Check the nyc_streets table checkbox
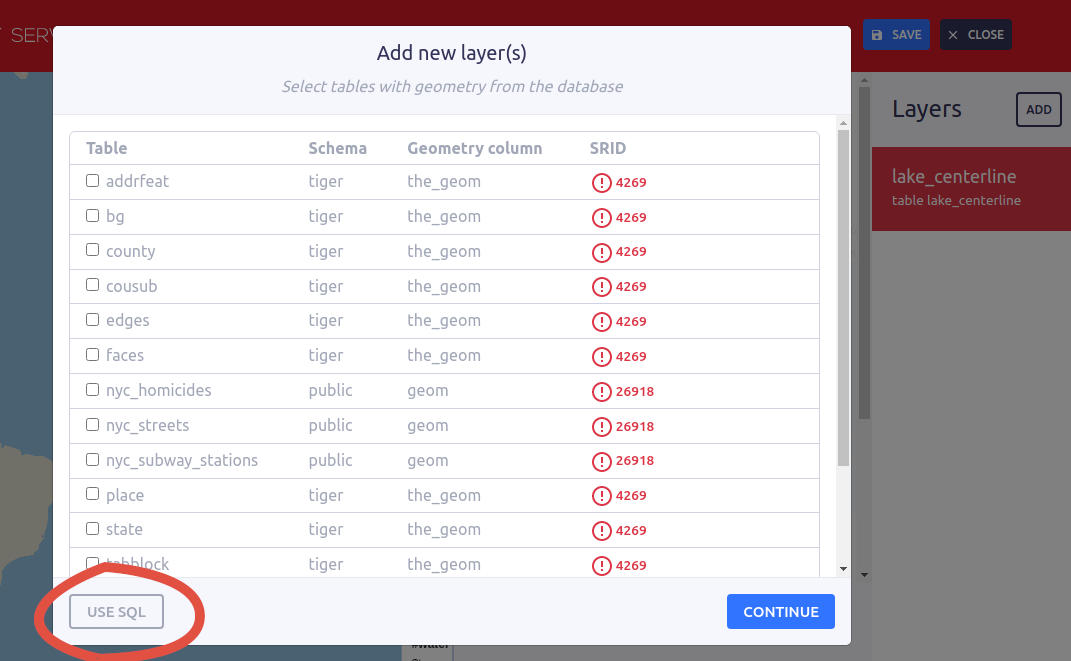 93,425
